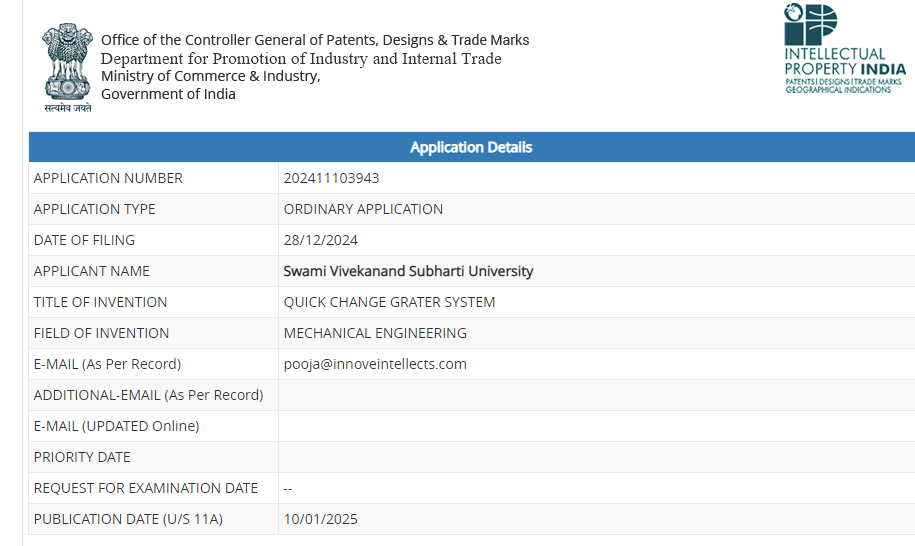
Task: Click the E-MAIL (UPDATED Online) label
Action: pyautogui.click(x=116, y=426)
